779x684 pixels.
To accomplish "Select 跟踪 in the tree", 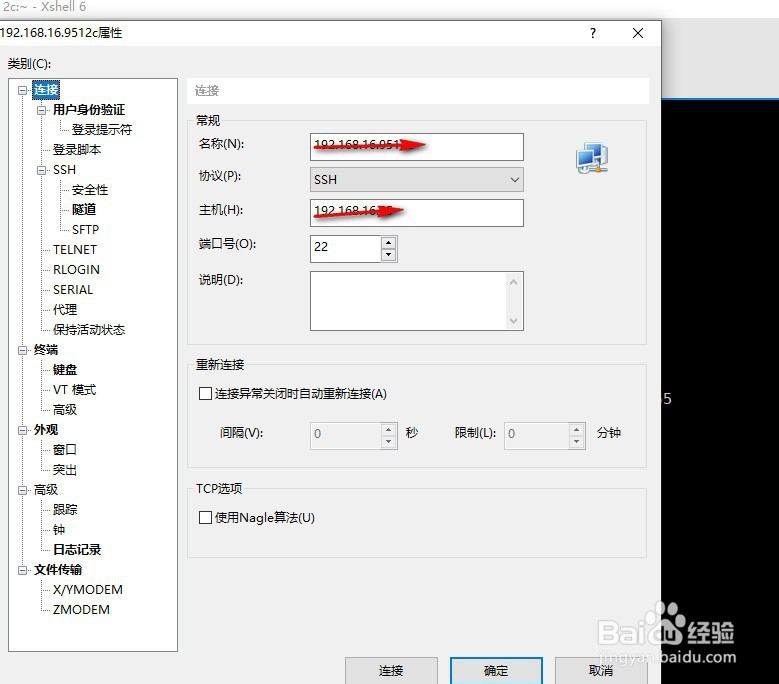I will click(x=65, y=510).
